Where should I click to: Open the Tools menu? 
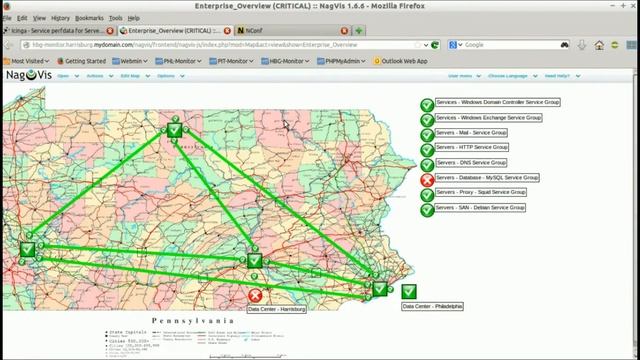click(116, 18)
